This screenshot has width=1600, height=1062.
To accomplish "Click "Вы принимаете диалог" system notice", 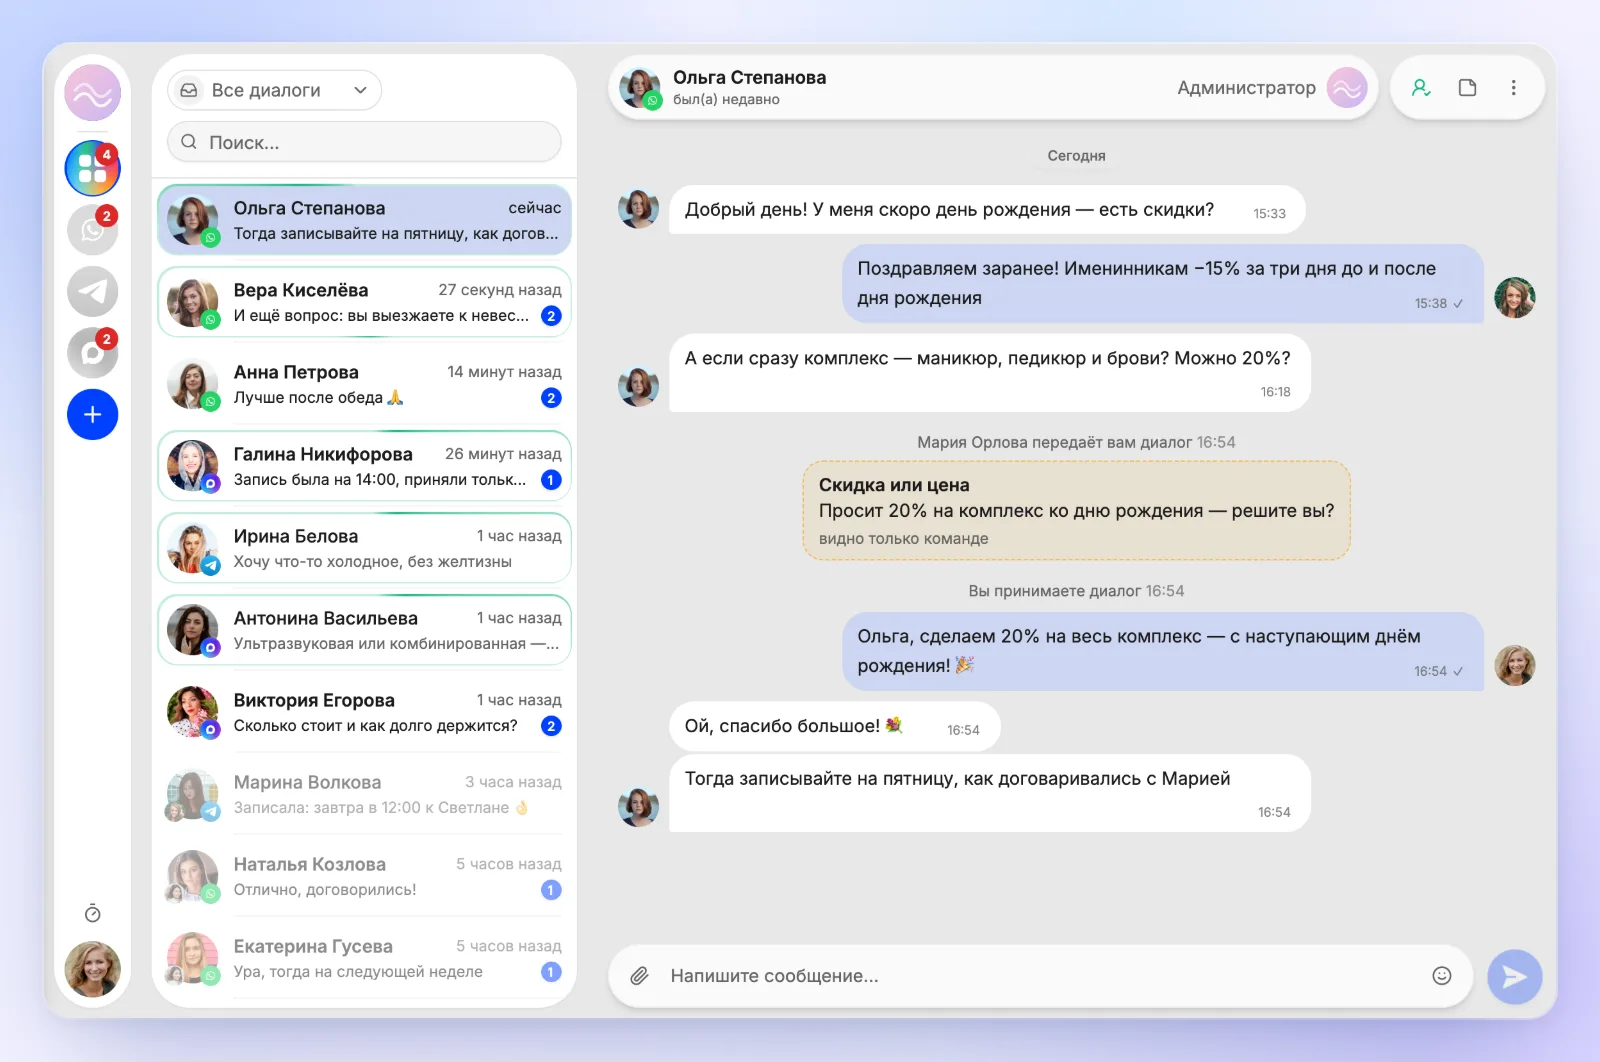I will coord(1076,591).
